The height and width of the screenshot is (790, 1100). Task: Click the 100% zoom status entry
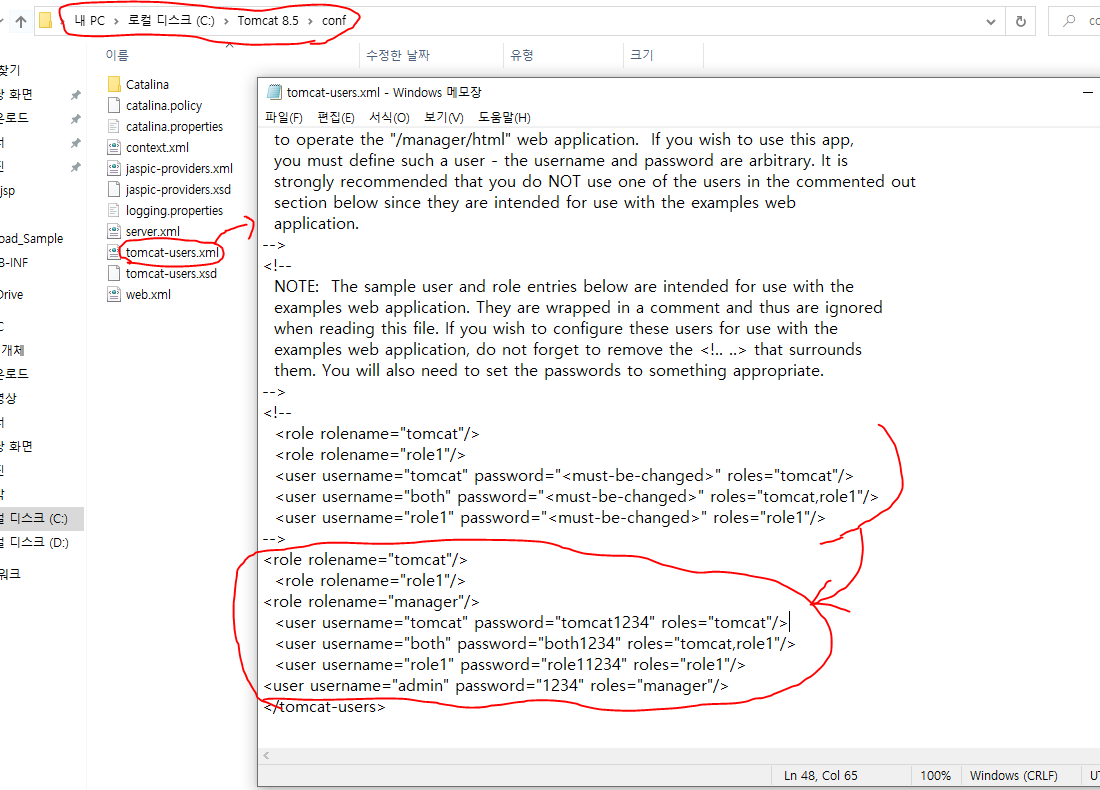[935, 775]
